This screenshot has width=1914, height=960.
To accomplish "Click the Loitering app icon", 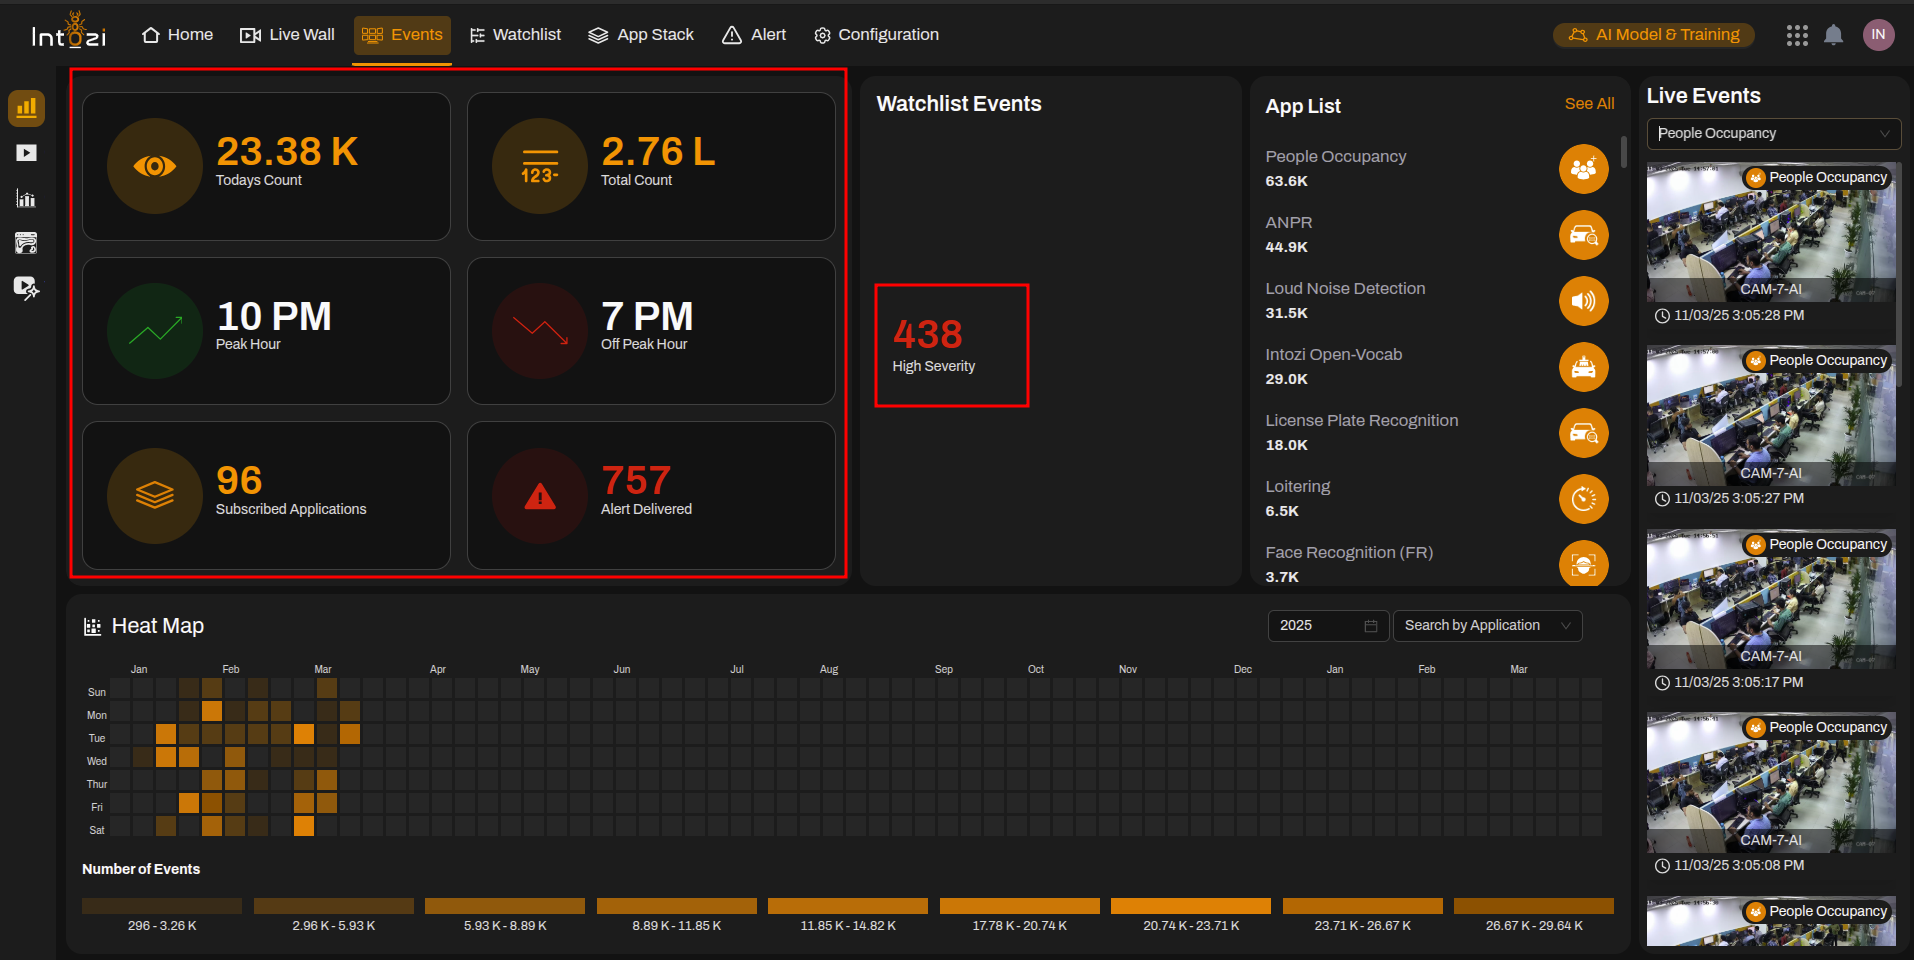I will (x=1583, y=499).
